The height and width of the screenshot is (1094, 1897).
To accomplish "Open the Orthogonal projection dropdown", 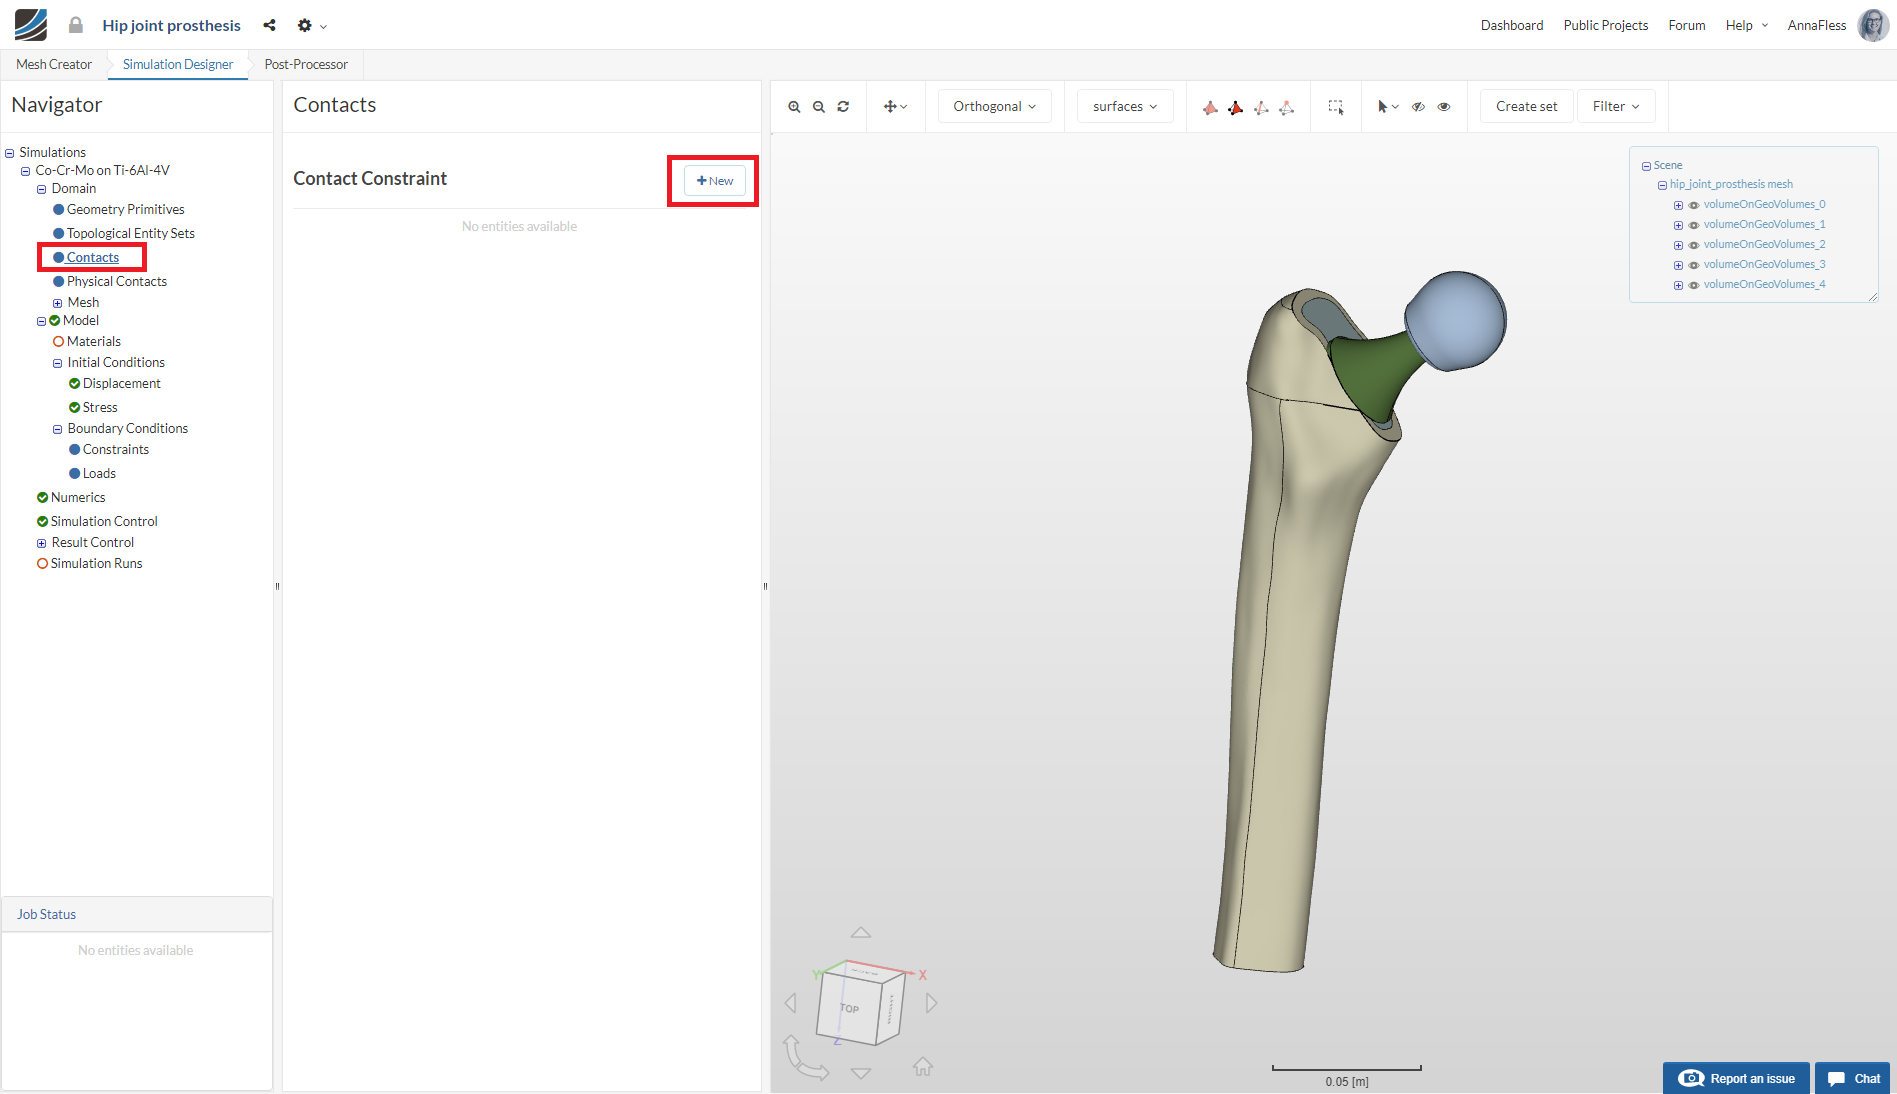I will click(994, 106).
